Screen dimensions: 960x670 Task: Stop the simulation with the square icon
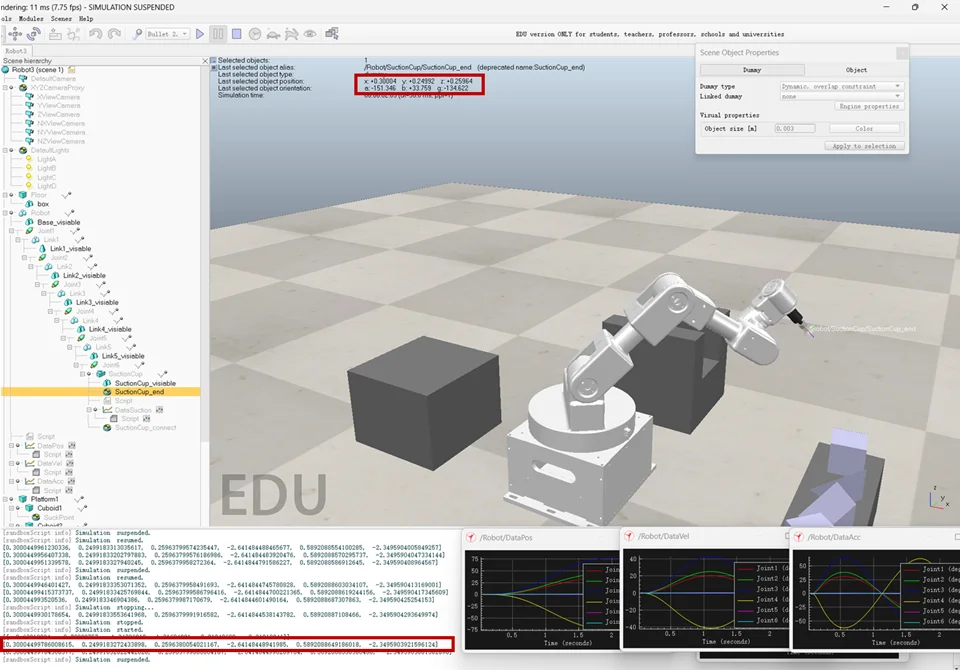(237, 34)
